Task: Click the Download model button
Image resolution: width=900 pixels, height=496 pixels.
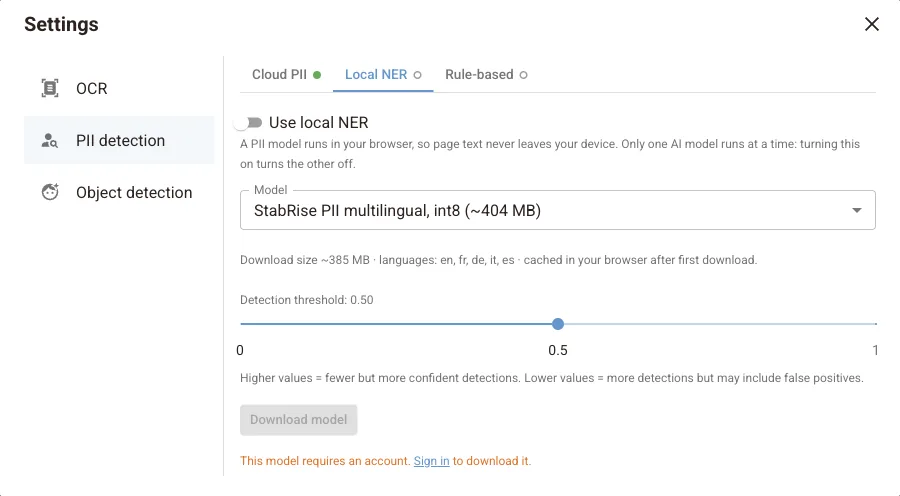Action: coord(298,420)
